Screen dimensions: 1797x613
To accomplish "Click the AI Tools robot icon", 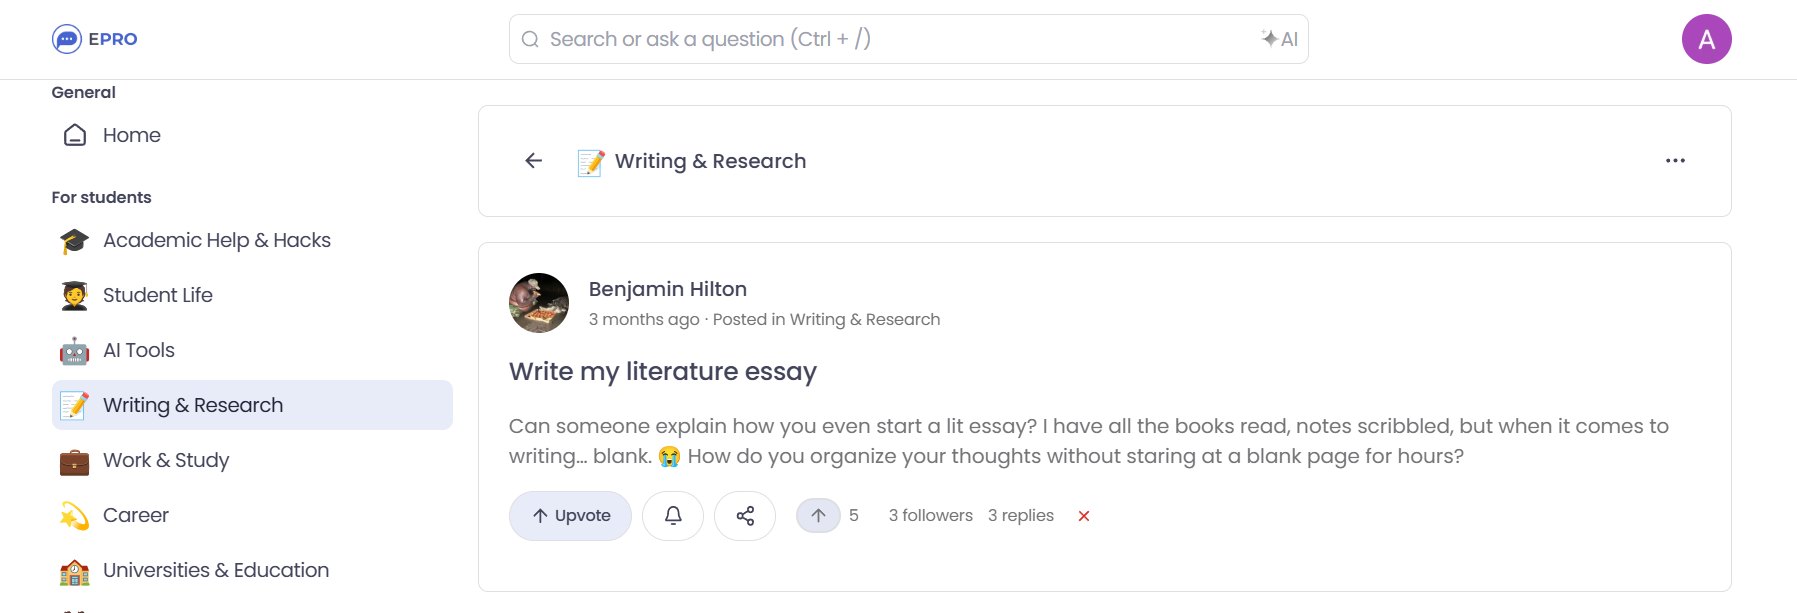I will click(x=73, y=350).
